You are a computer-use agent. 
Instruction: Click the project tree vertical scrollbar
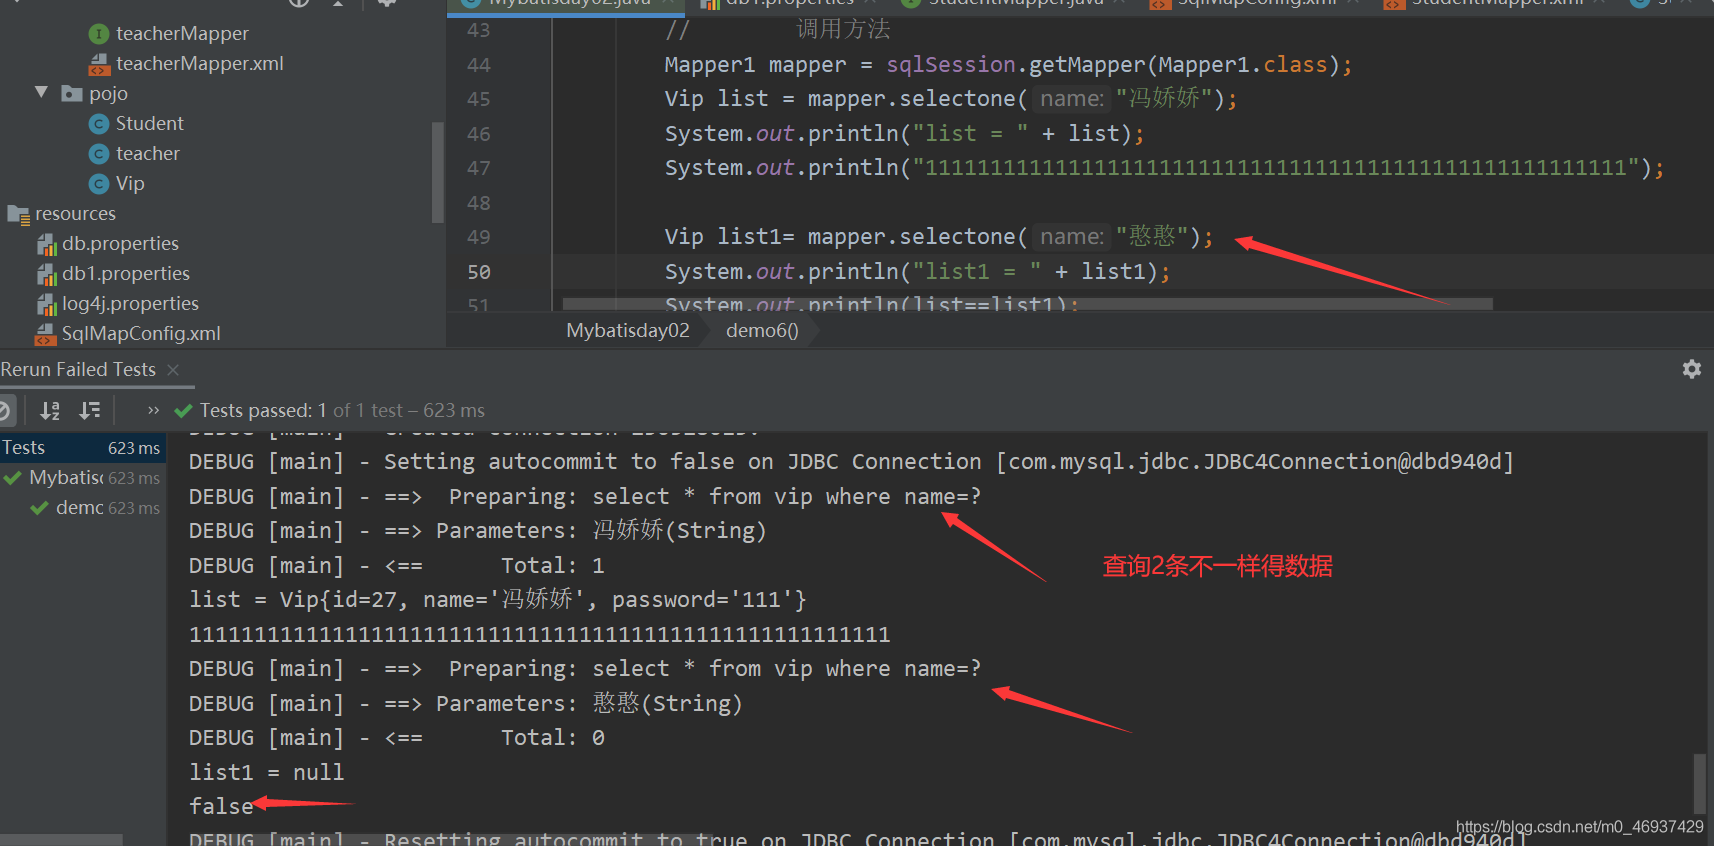437,172
